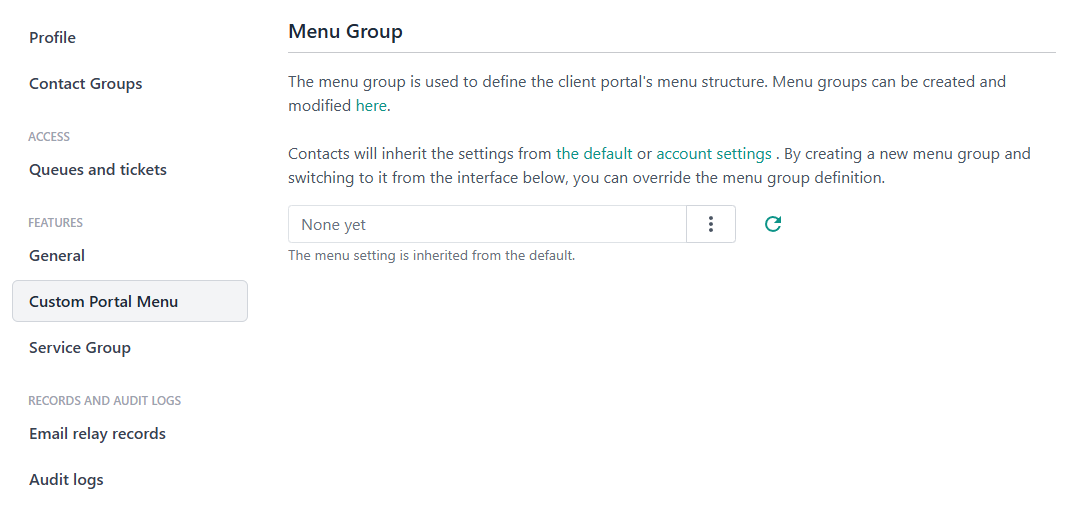The image size is (1087, 517).
Task: Click the ACCESS section label
Action: (49, 137)
